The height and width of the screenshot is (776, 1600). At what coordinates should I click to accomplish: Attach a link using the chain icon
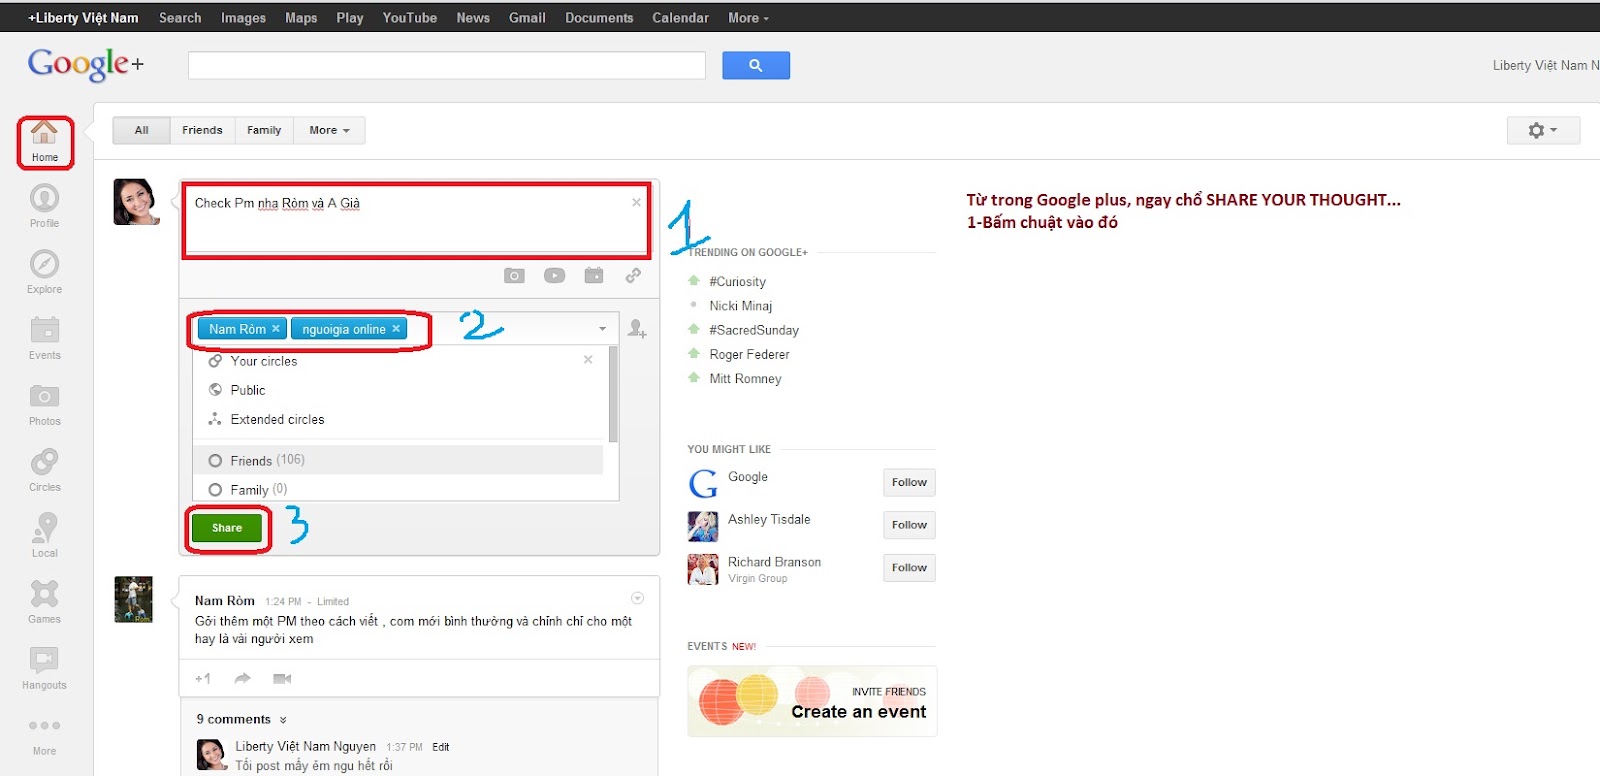pyautogui.click(x=633, y=275)
